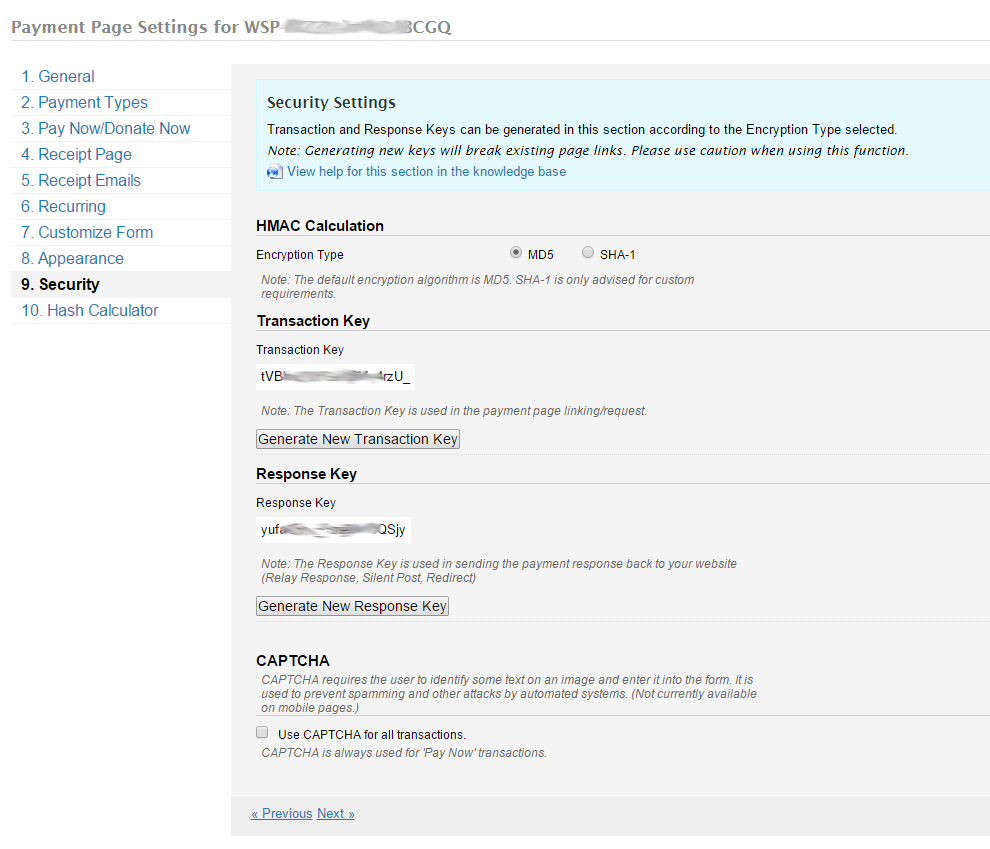
Task: Click Generate New Response Key button
Action: 352,606
